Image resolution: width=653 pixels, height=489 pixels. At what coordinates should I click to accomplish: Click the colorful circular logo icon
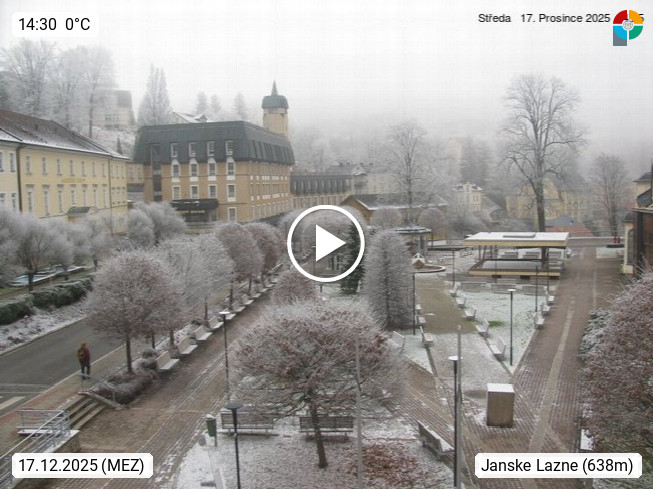[x=628, y=27]
